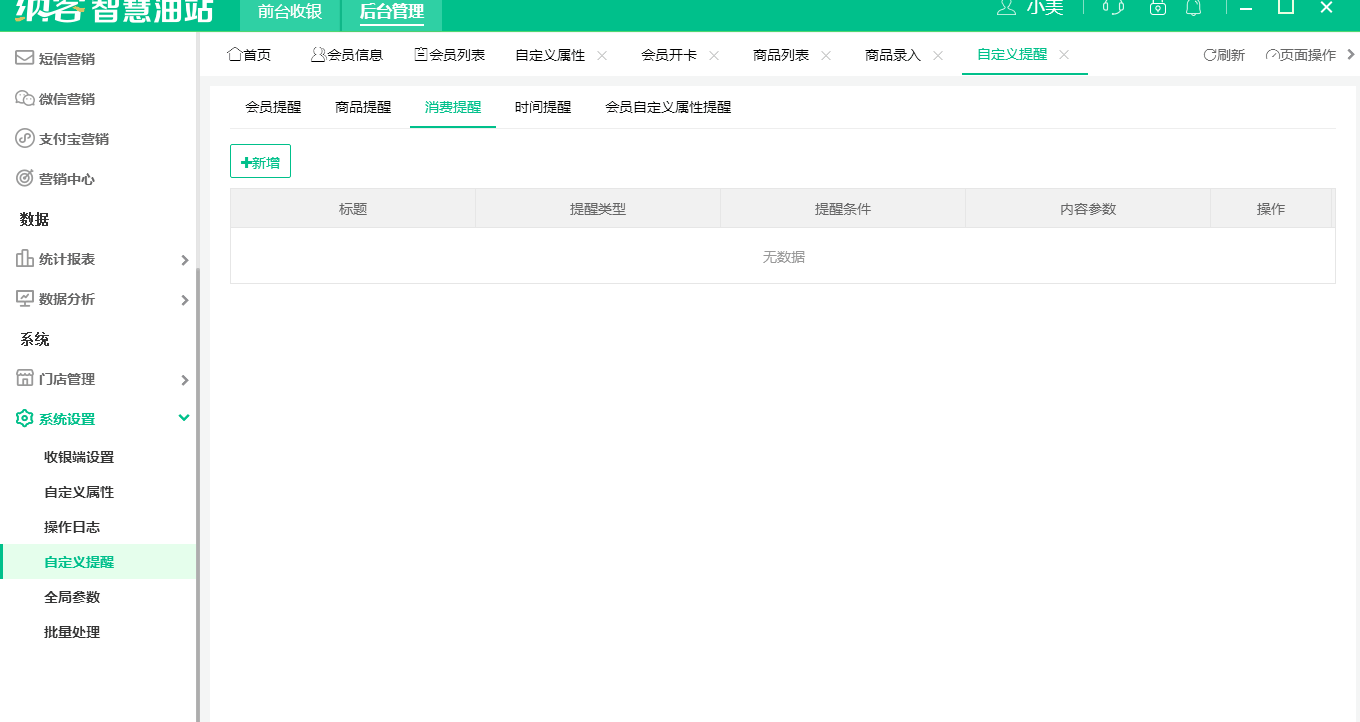Click the 小美 user profile
Viewport: 1360px width, 722px height.
(x=1037, y=8)
